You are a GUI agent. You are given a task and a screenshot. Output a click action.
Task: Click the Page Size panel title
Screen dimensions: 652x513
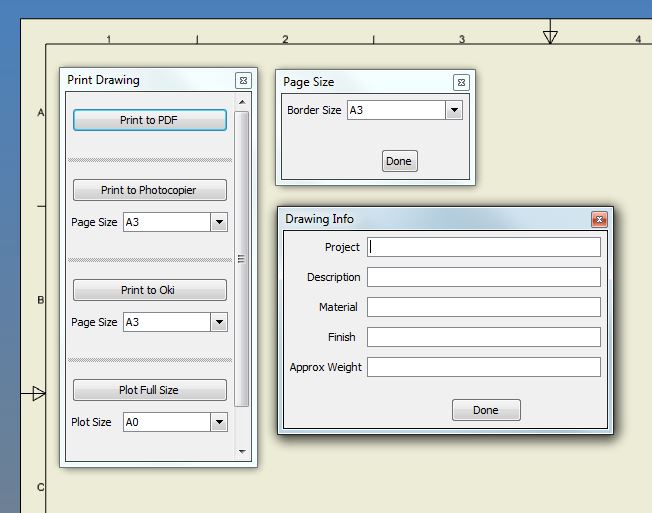point(309,82)
